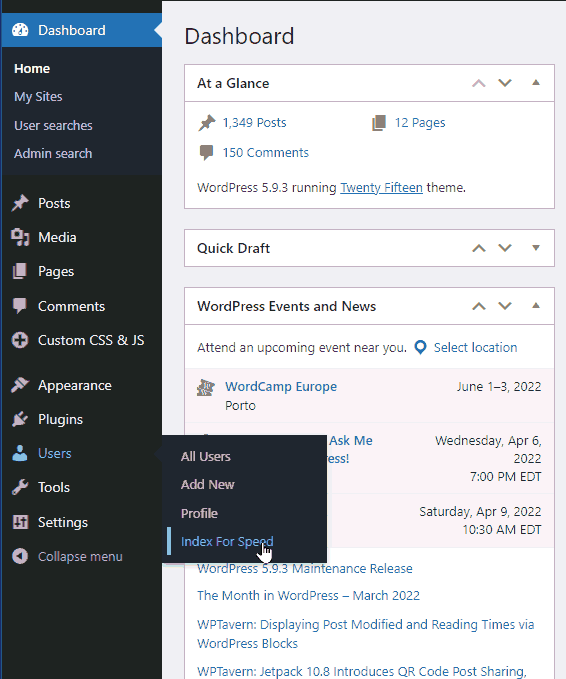566x679 pixels.
Task: Select Add New in Users flyout
Action: click(x=207, y=485)
